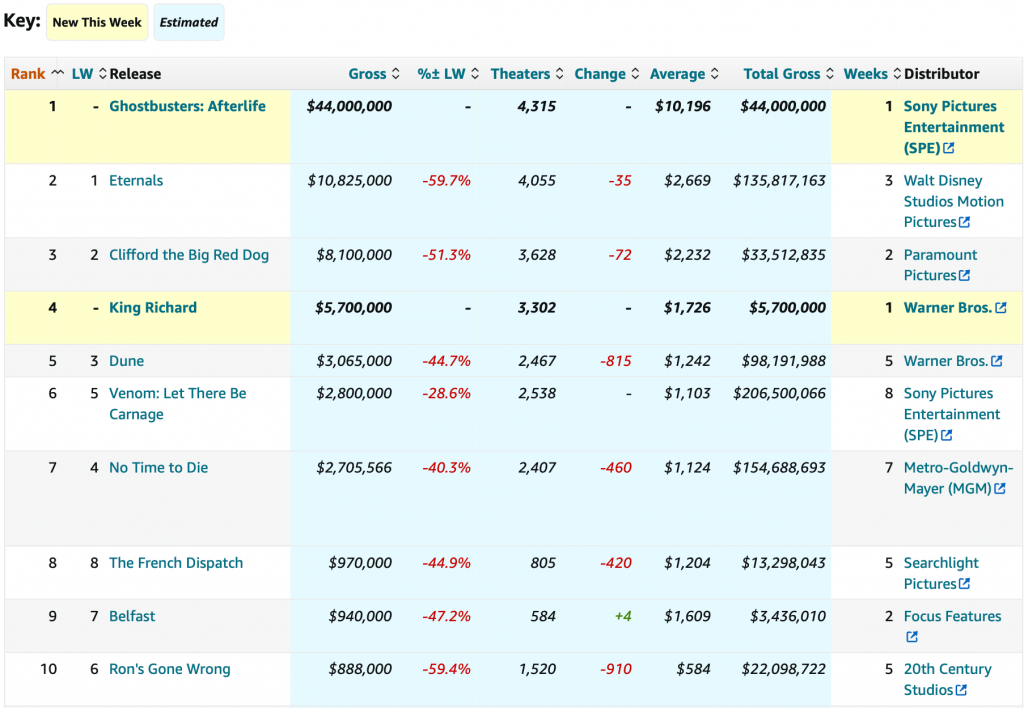The width and height of the screenshot is (1024, 708).
Task: Open Ghostbusters: Afterlife release page
Action: (187, 106)
